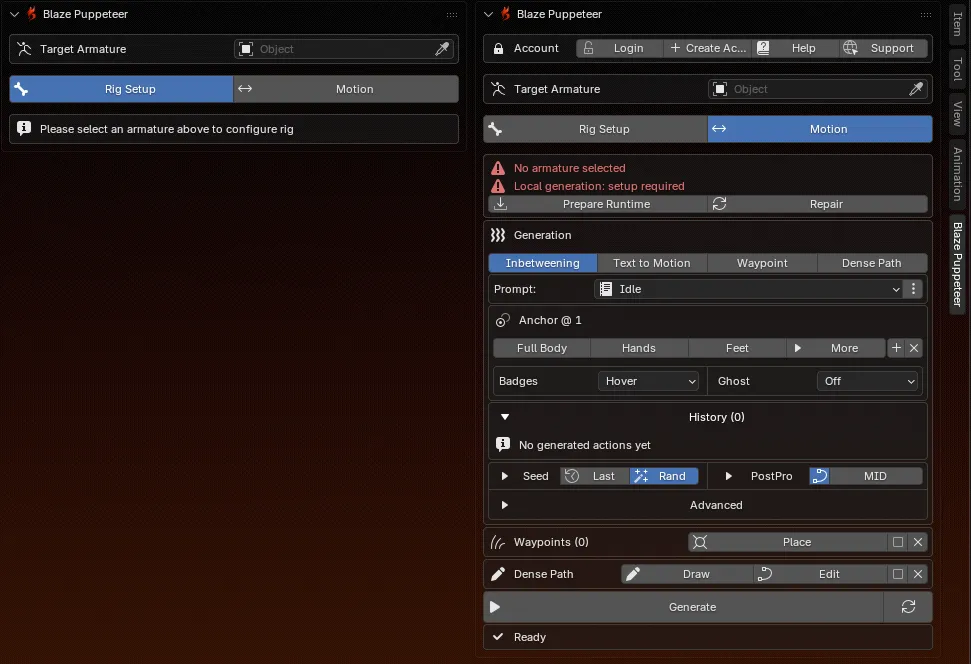Open the Animation sidebar tab

coord(957,174)
